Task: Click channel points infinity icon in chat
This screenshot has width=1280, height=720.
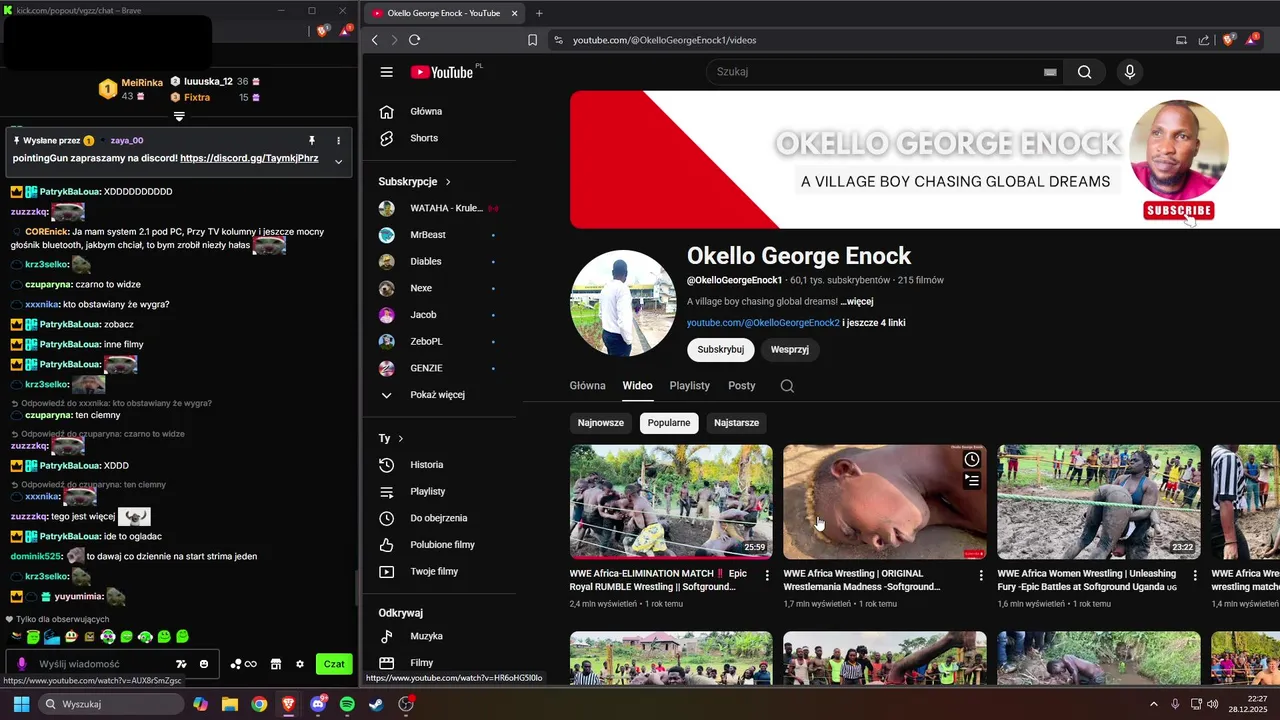Action: click(x=244, y=664)
